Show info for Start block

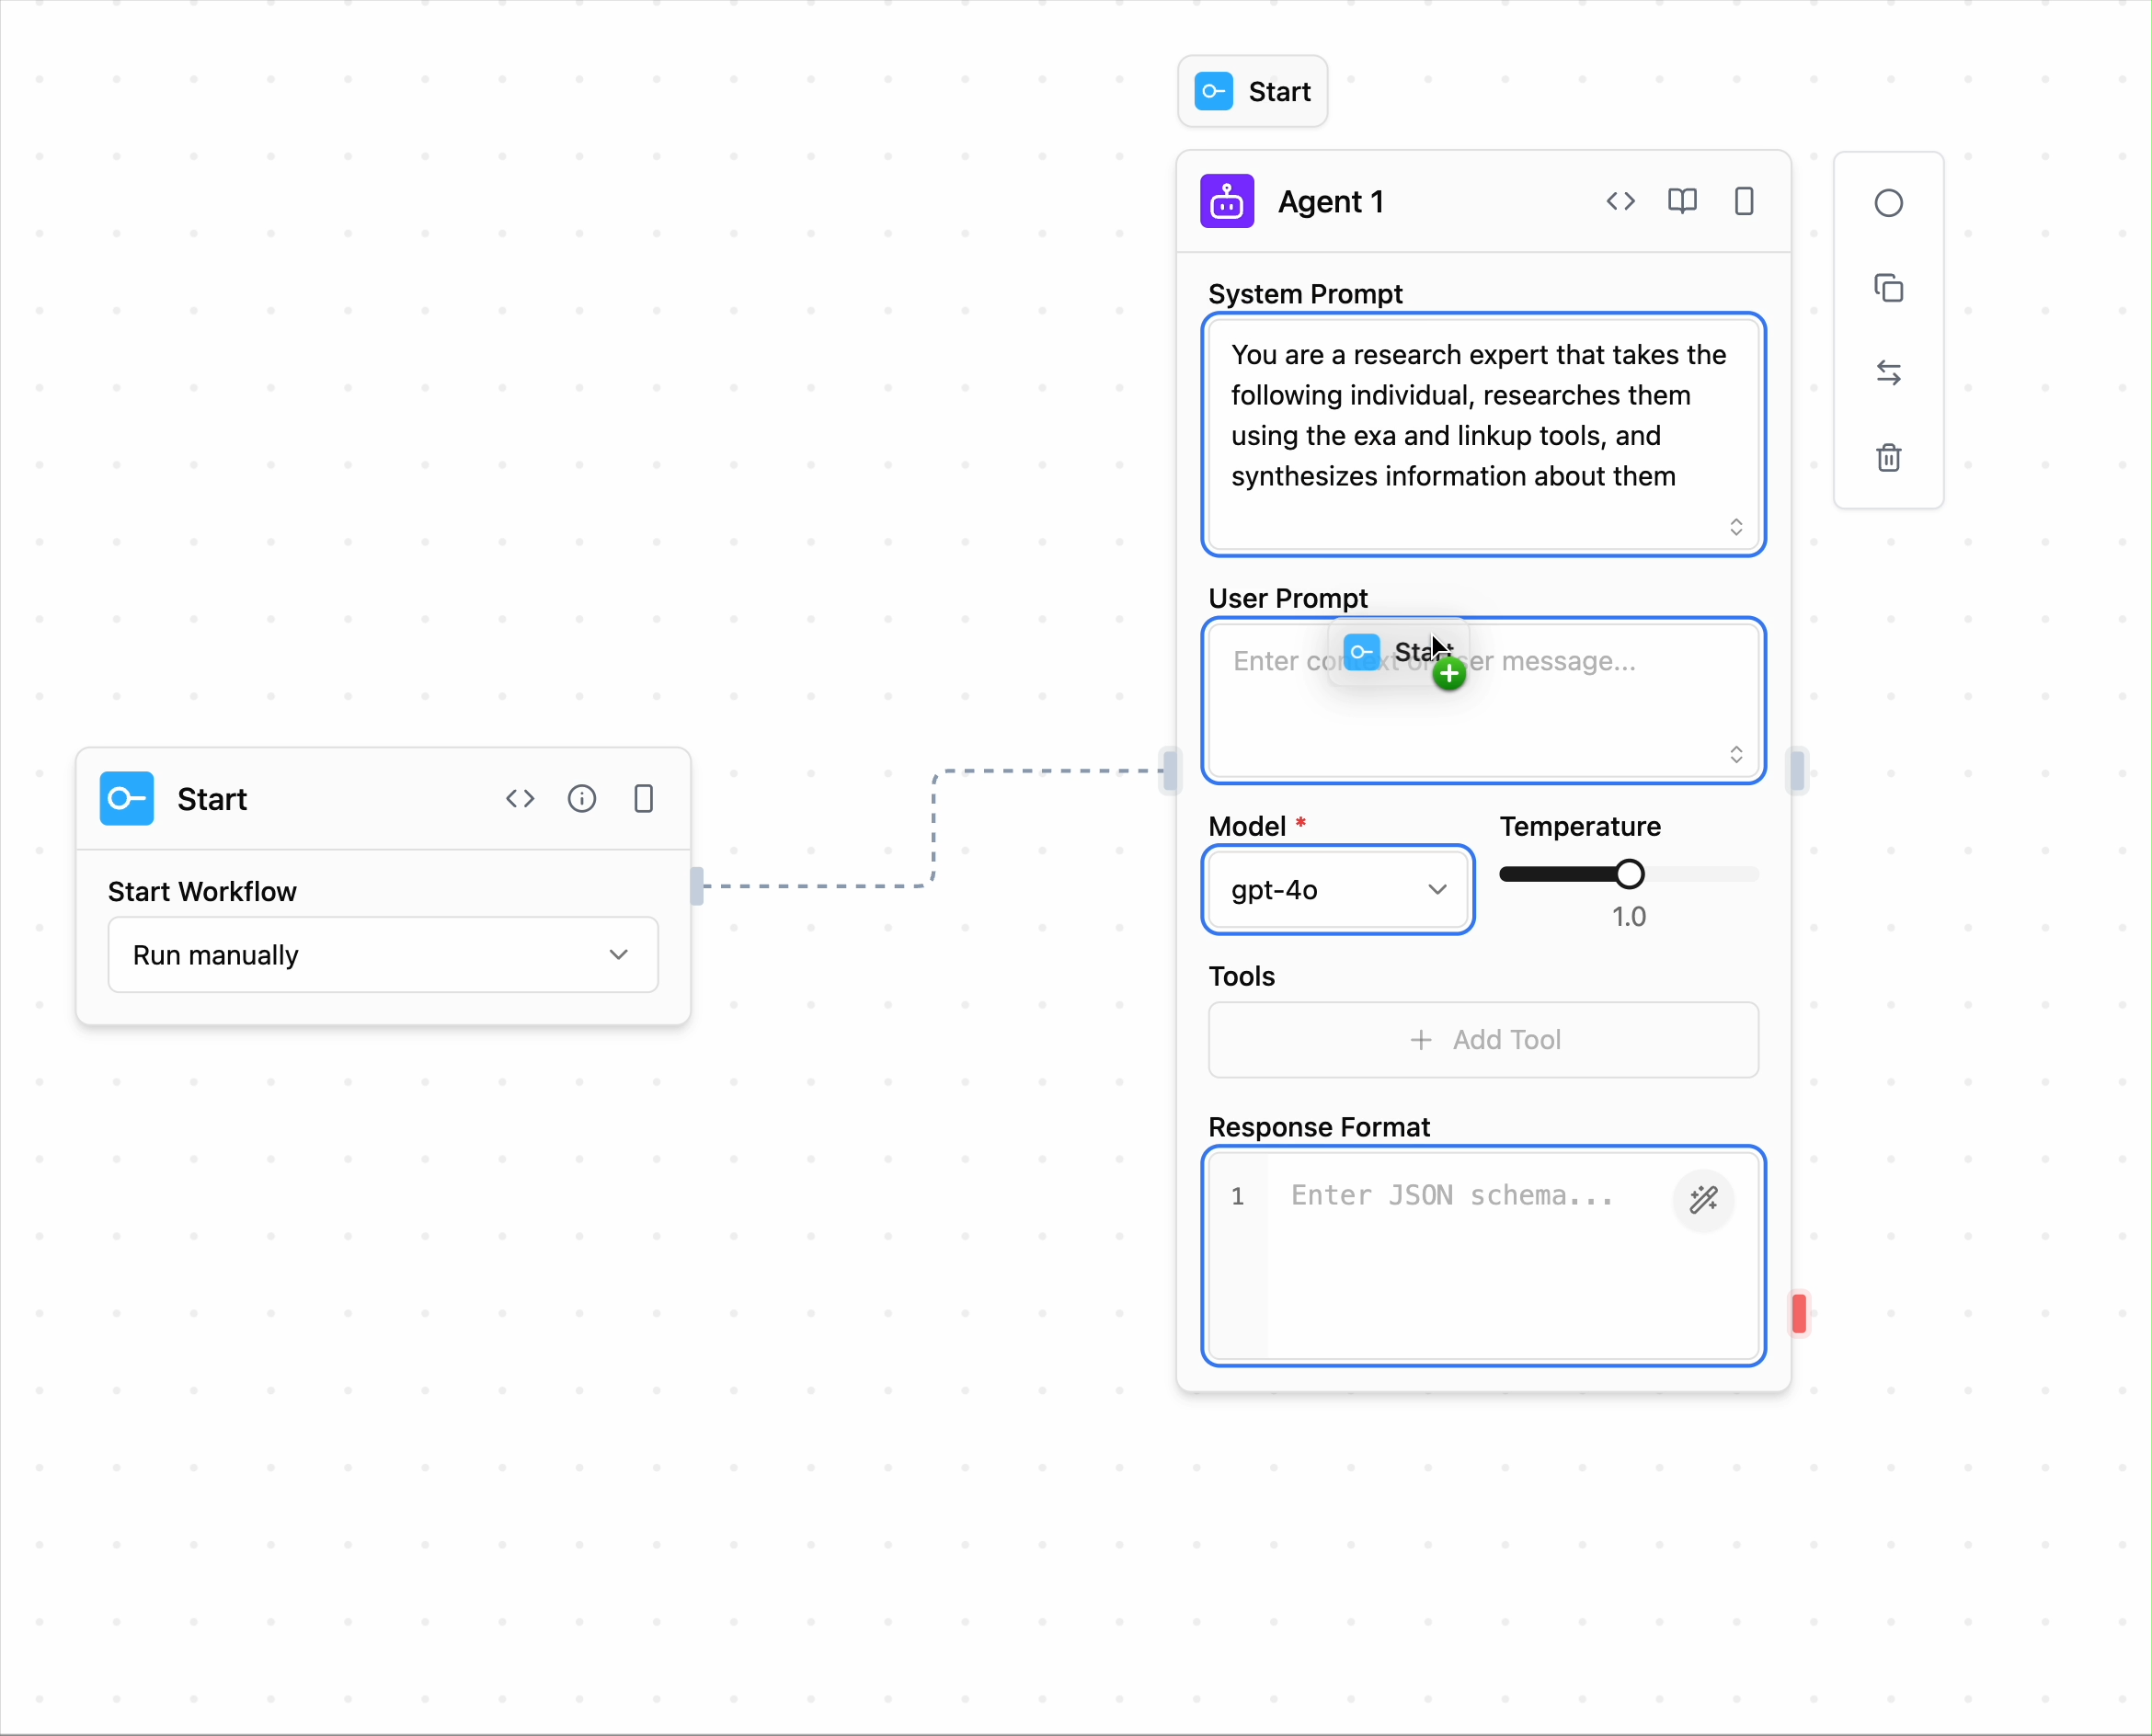tap(582, 799)
